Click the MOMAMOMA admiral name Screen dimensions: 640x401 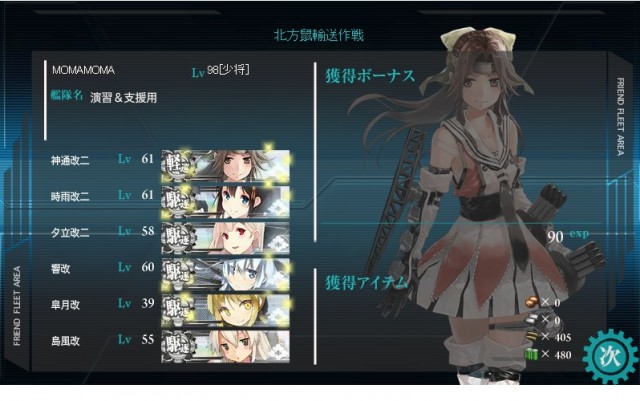[x=83, y=70]
